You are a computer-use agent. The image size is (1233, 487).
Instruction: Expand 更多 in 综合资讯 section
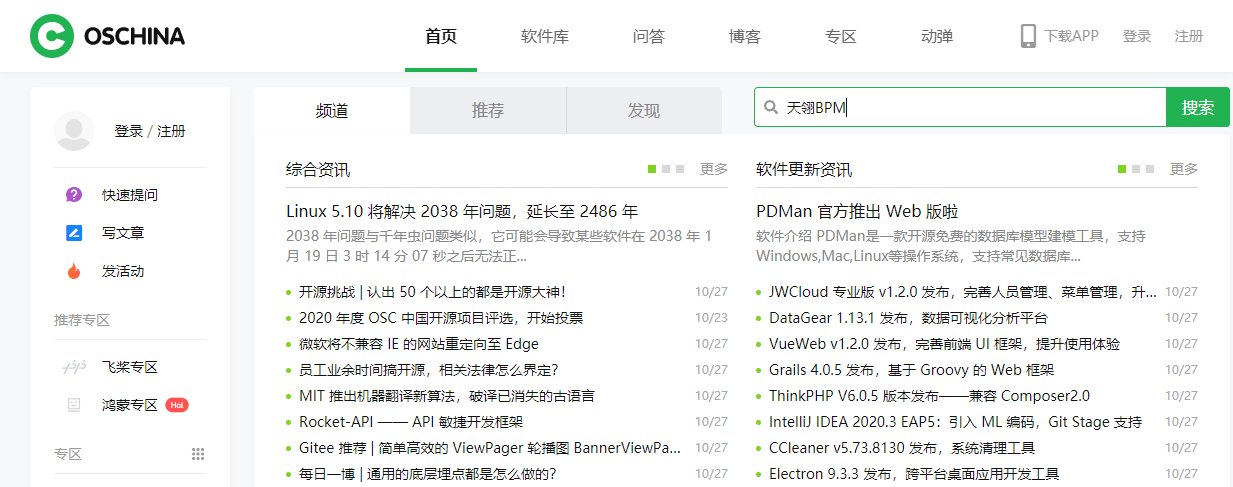point(714,169)
